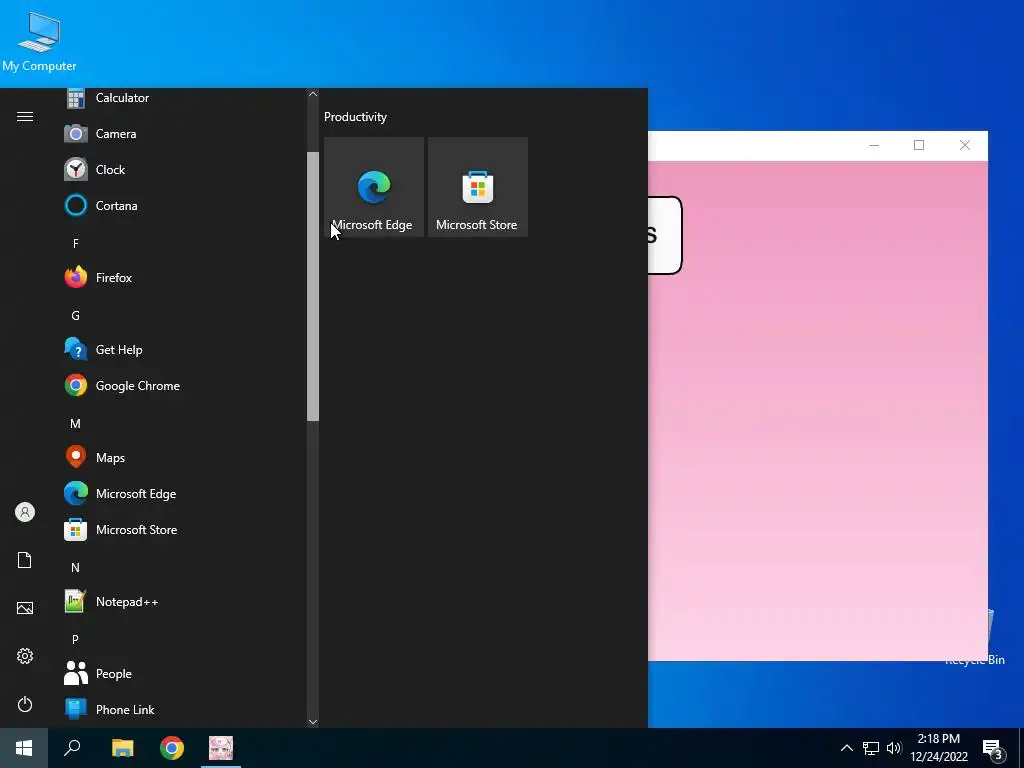Open the user account icon

25,512
